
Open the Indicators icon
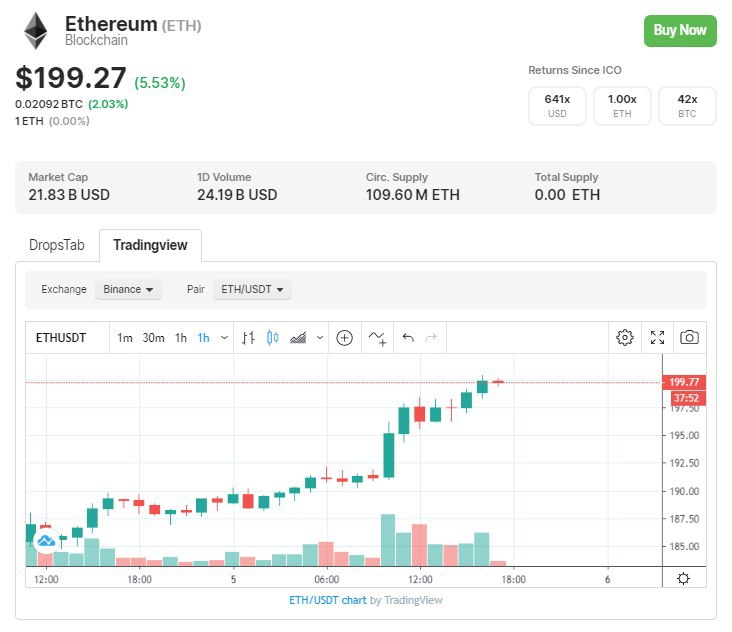tap(377, 338)
